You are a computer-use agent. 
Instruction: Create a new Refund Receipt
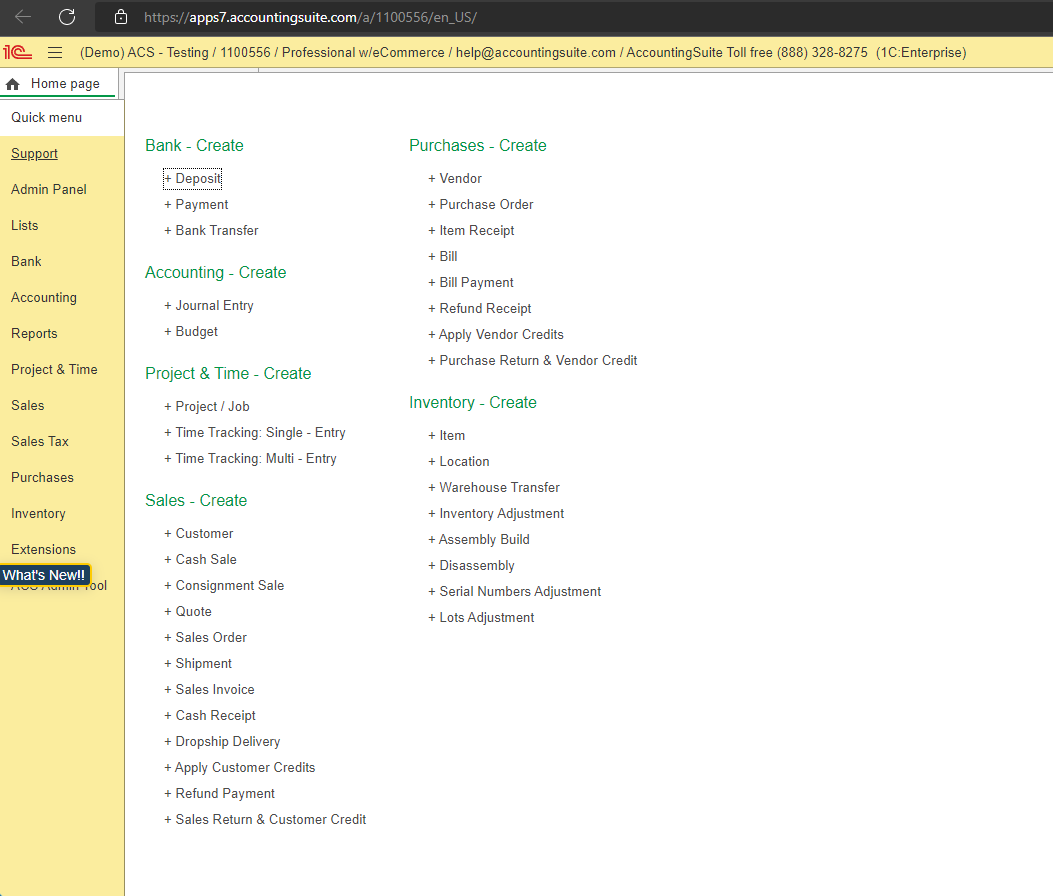[479, 309]
